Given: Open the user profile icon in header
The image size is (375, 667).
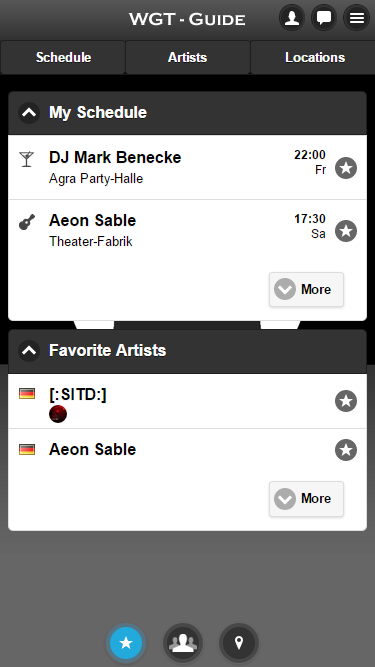Looking at the screenshot, I should pyautogui.click(x=292, y=18).
